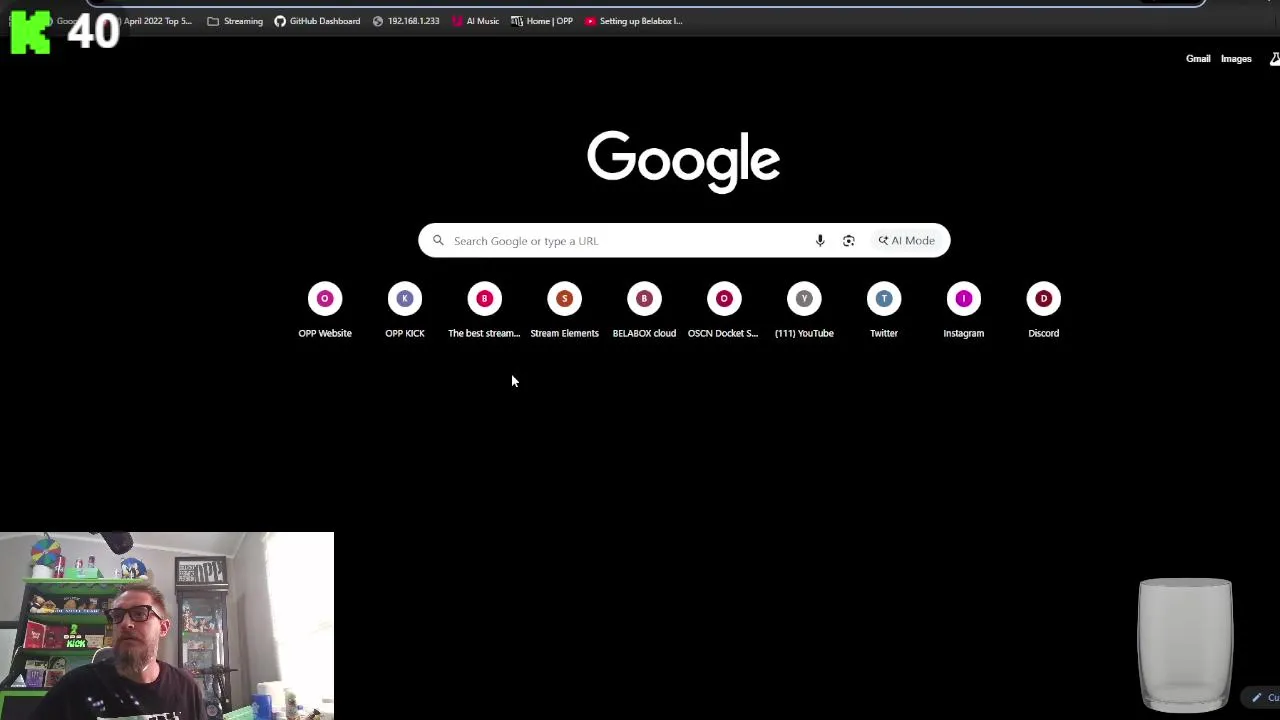Open the Gmail link
Image resolution: width=1280 pixels, height=720 pixels.
(1198, 59)
